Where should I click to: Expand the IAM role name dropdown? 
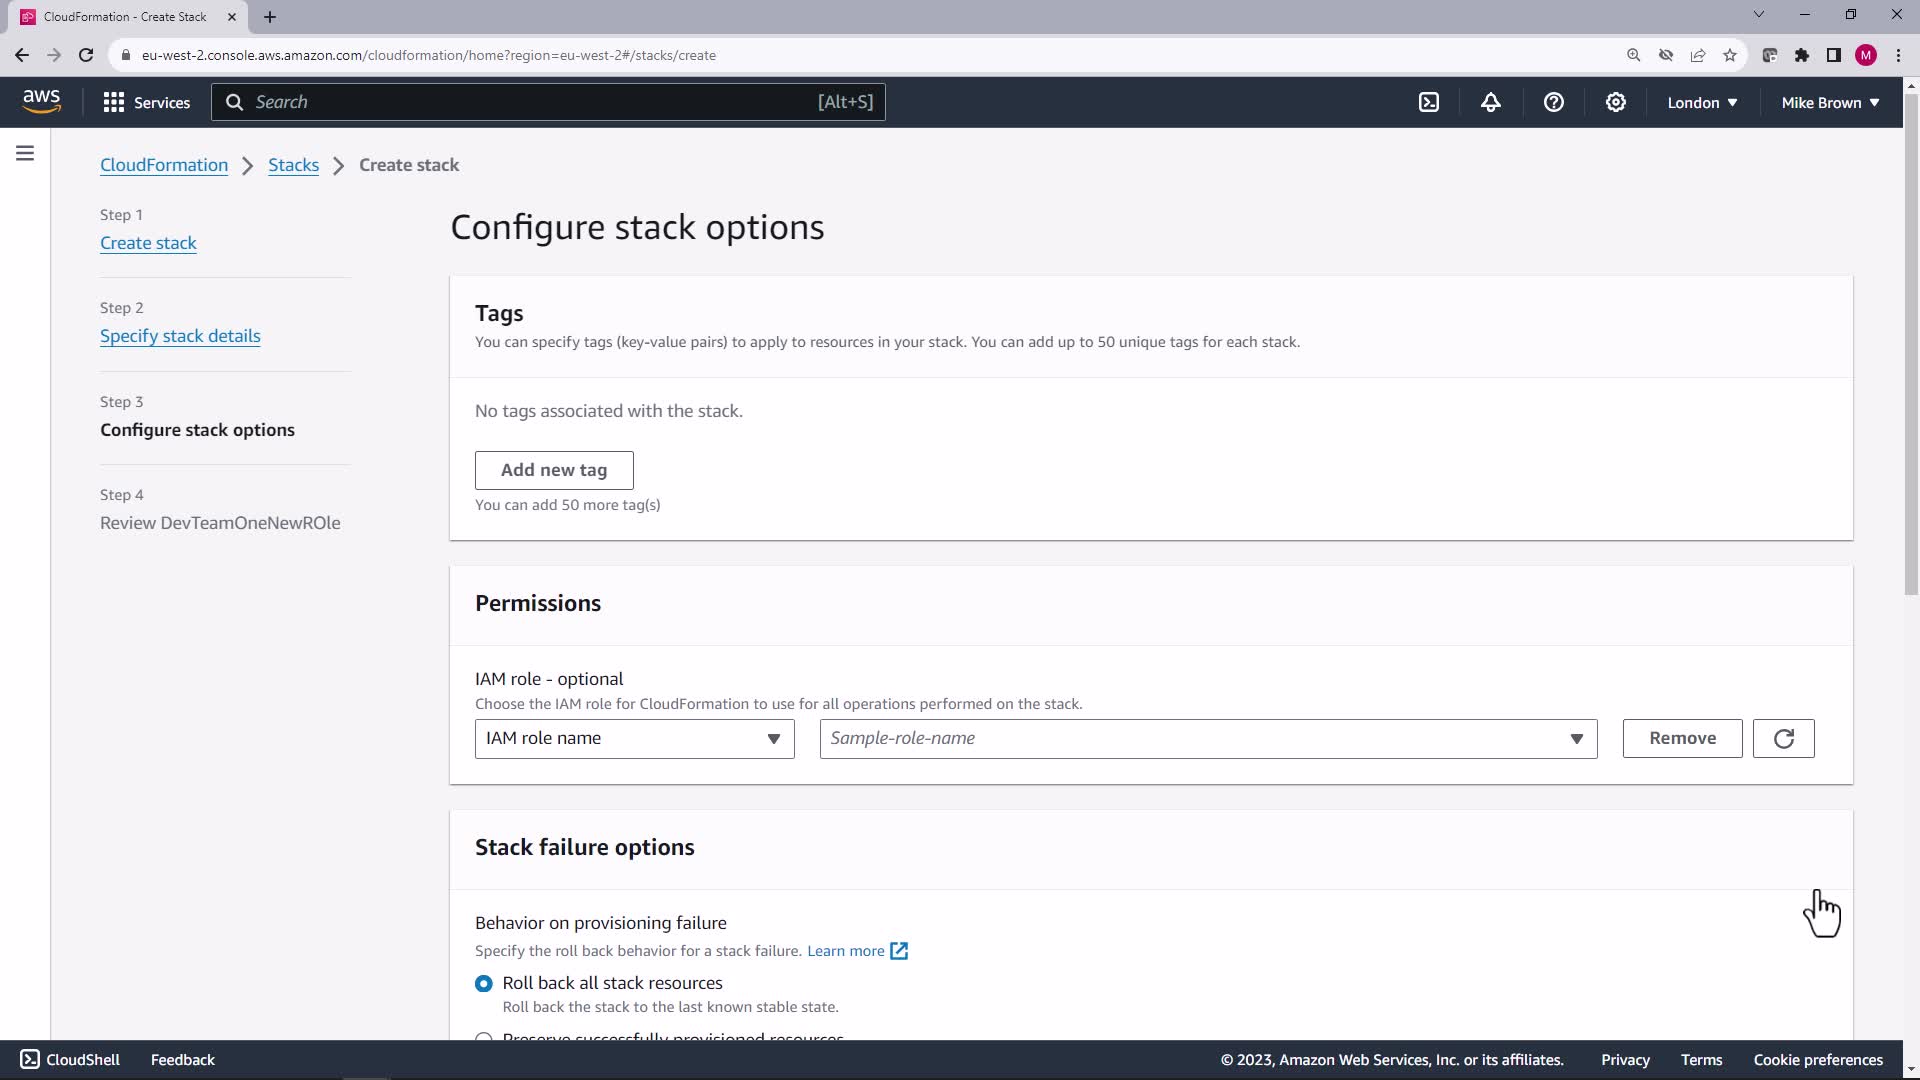pos(634,739)
